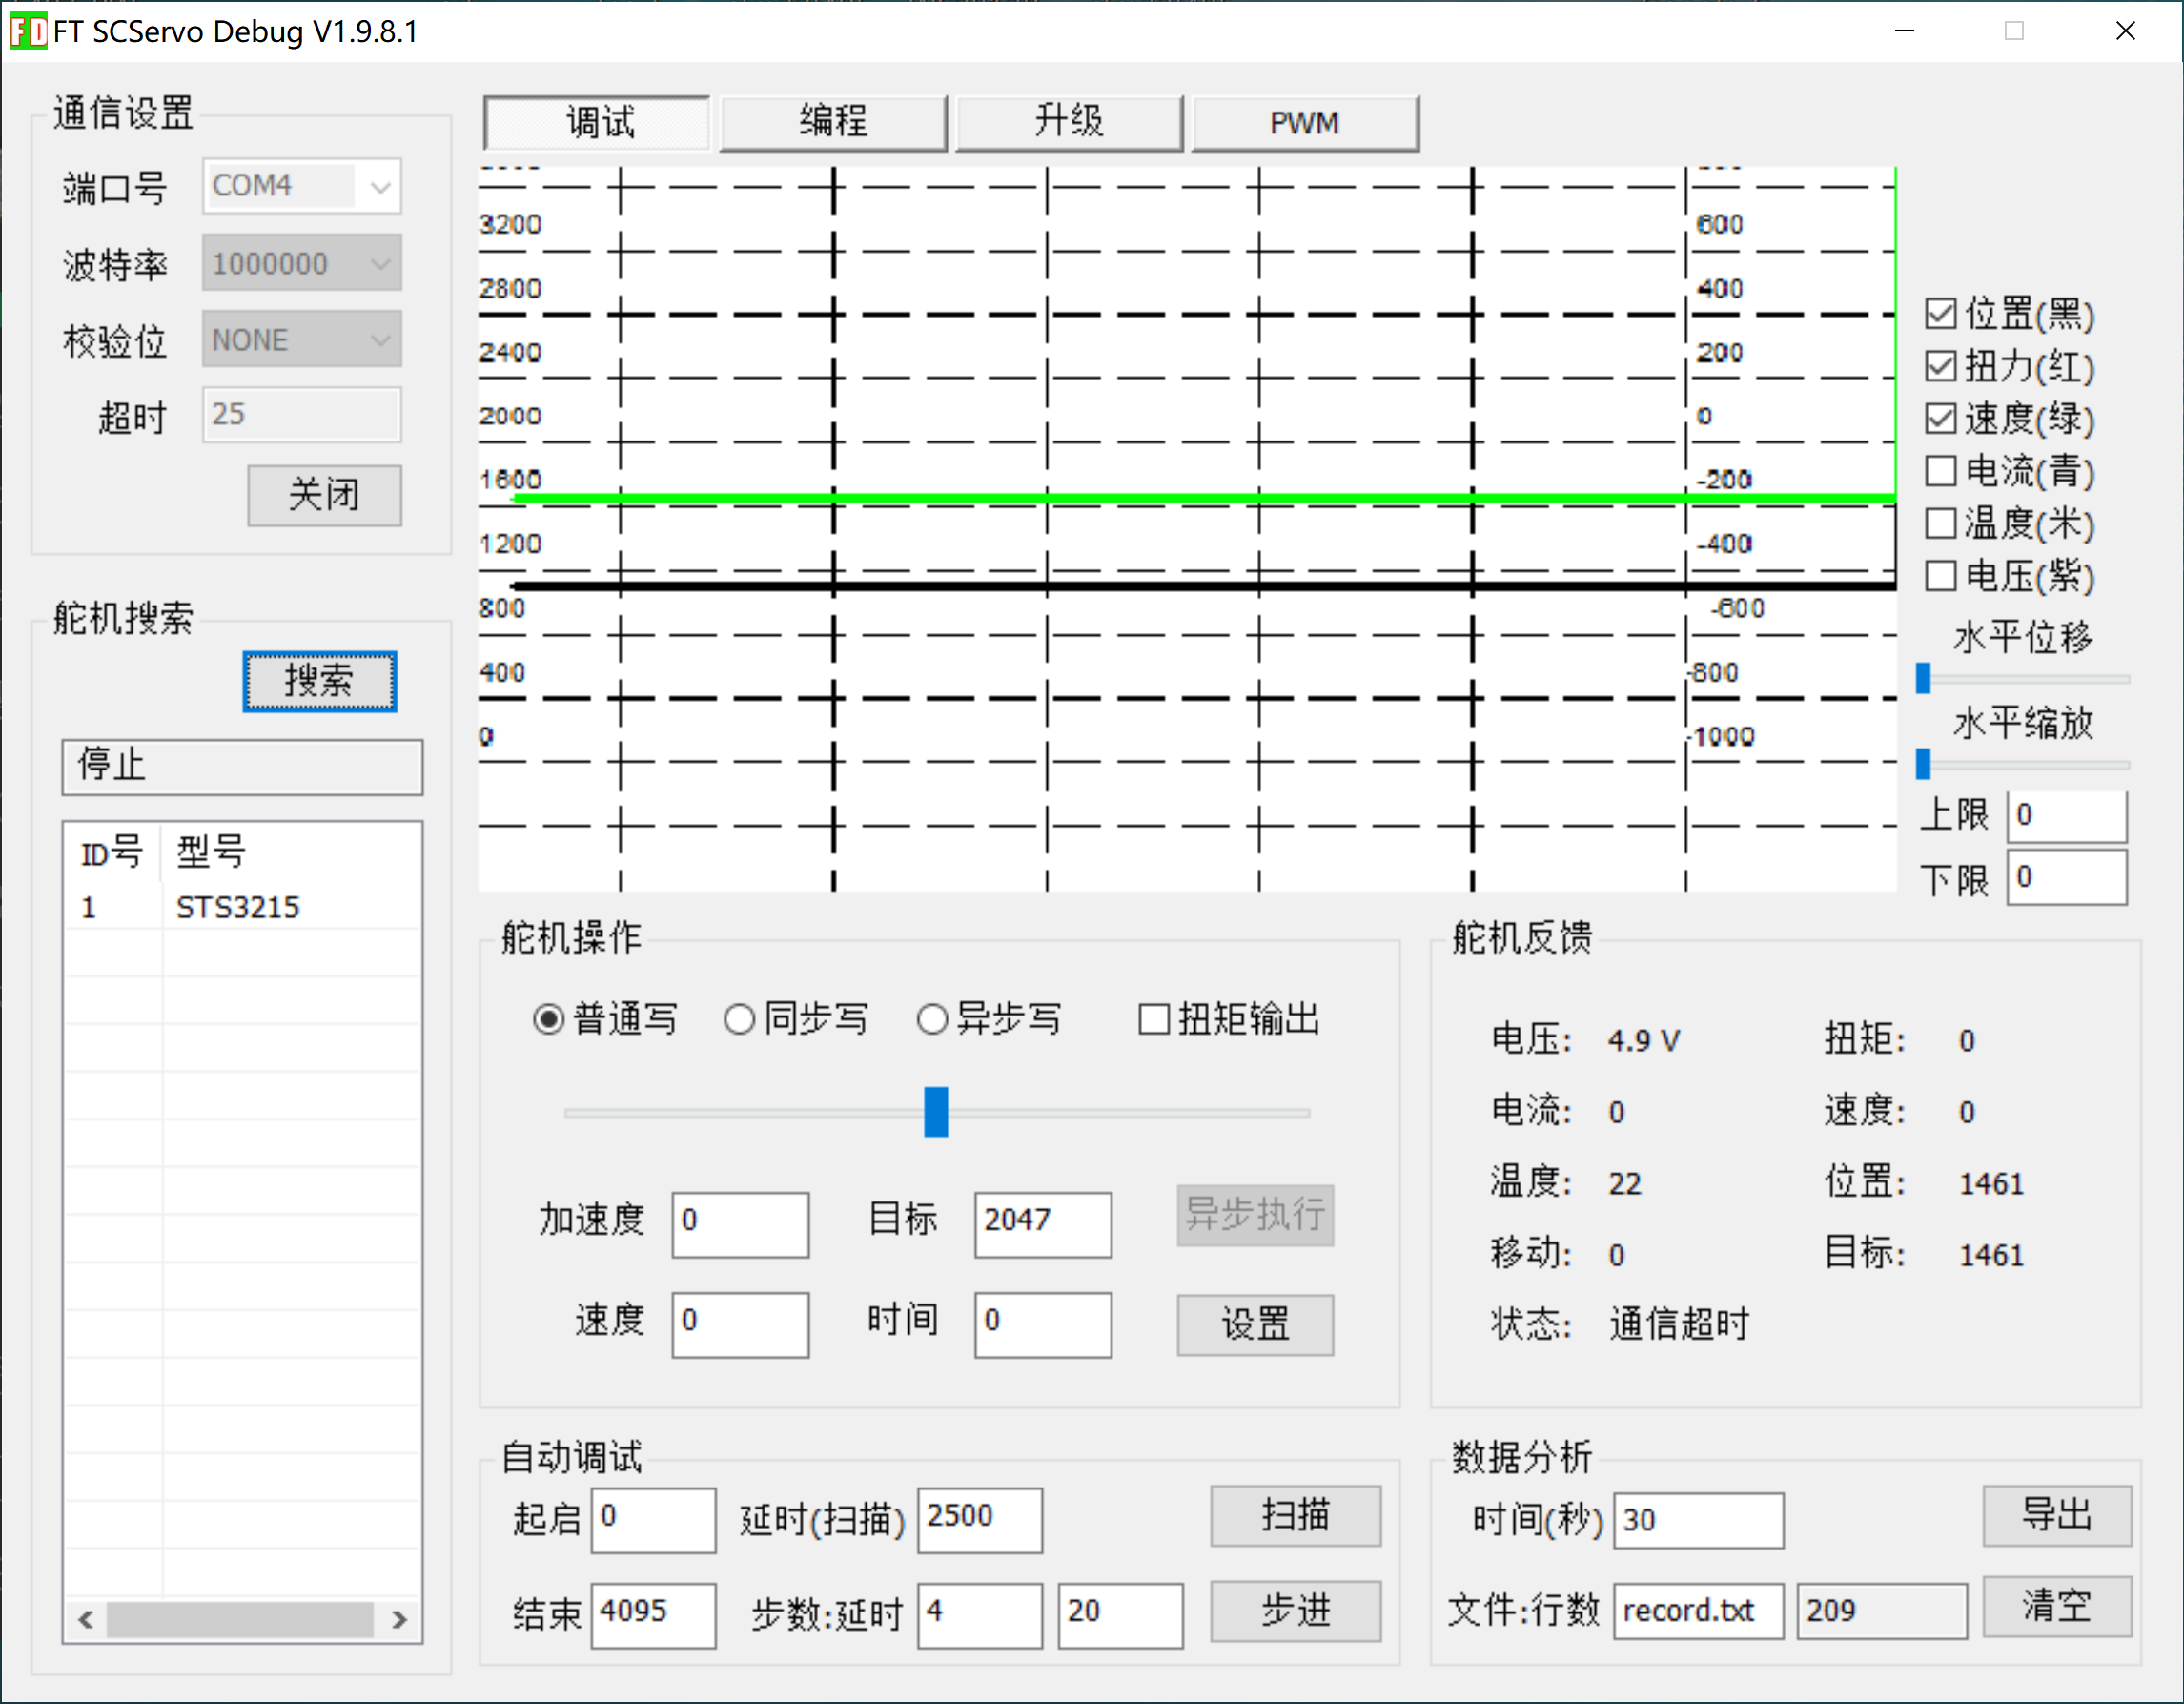Viewport: 2184px width, 1704px height.
Task: Click the 关闭 port button
Action: 324,495
